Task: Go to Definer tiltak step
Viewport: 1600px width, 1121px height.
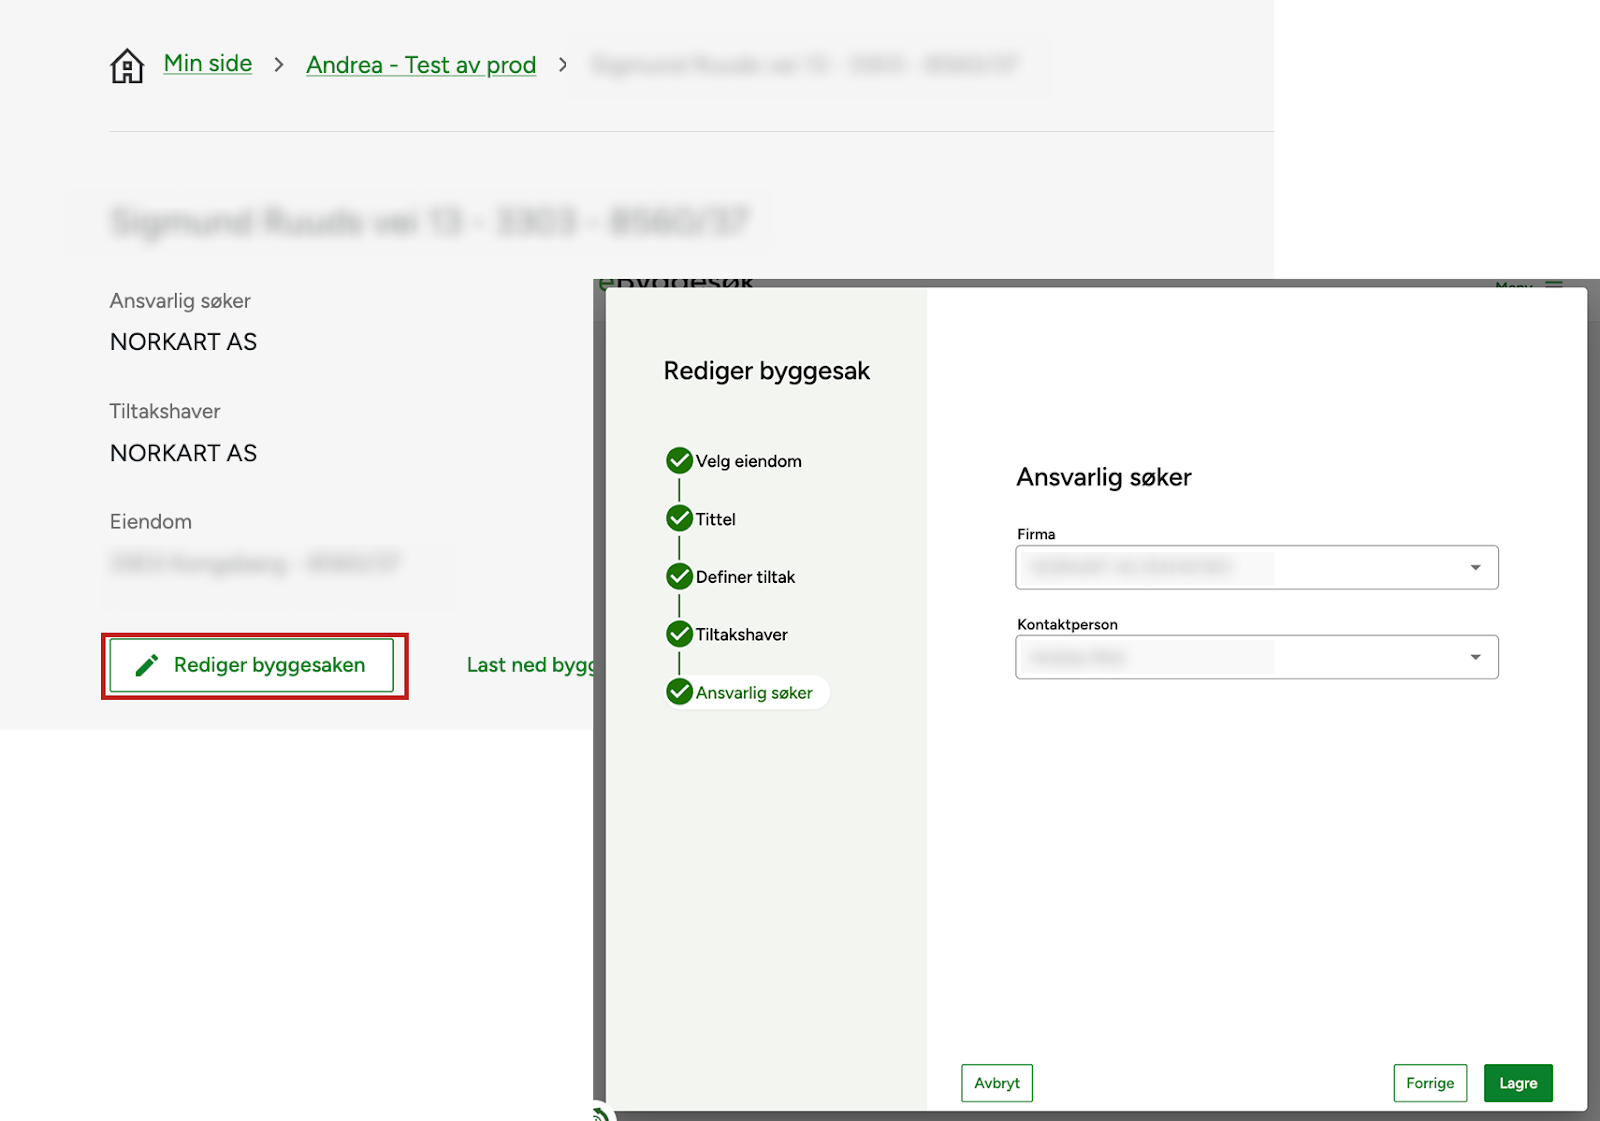Action: [745, 577]
